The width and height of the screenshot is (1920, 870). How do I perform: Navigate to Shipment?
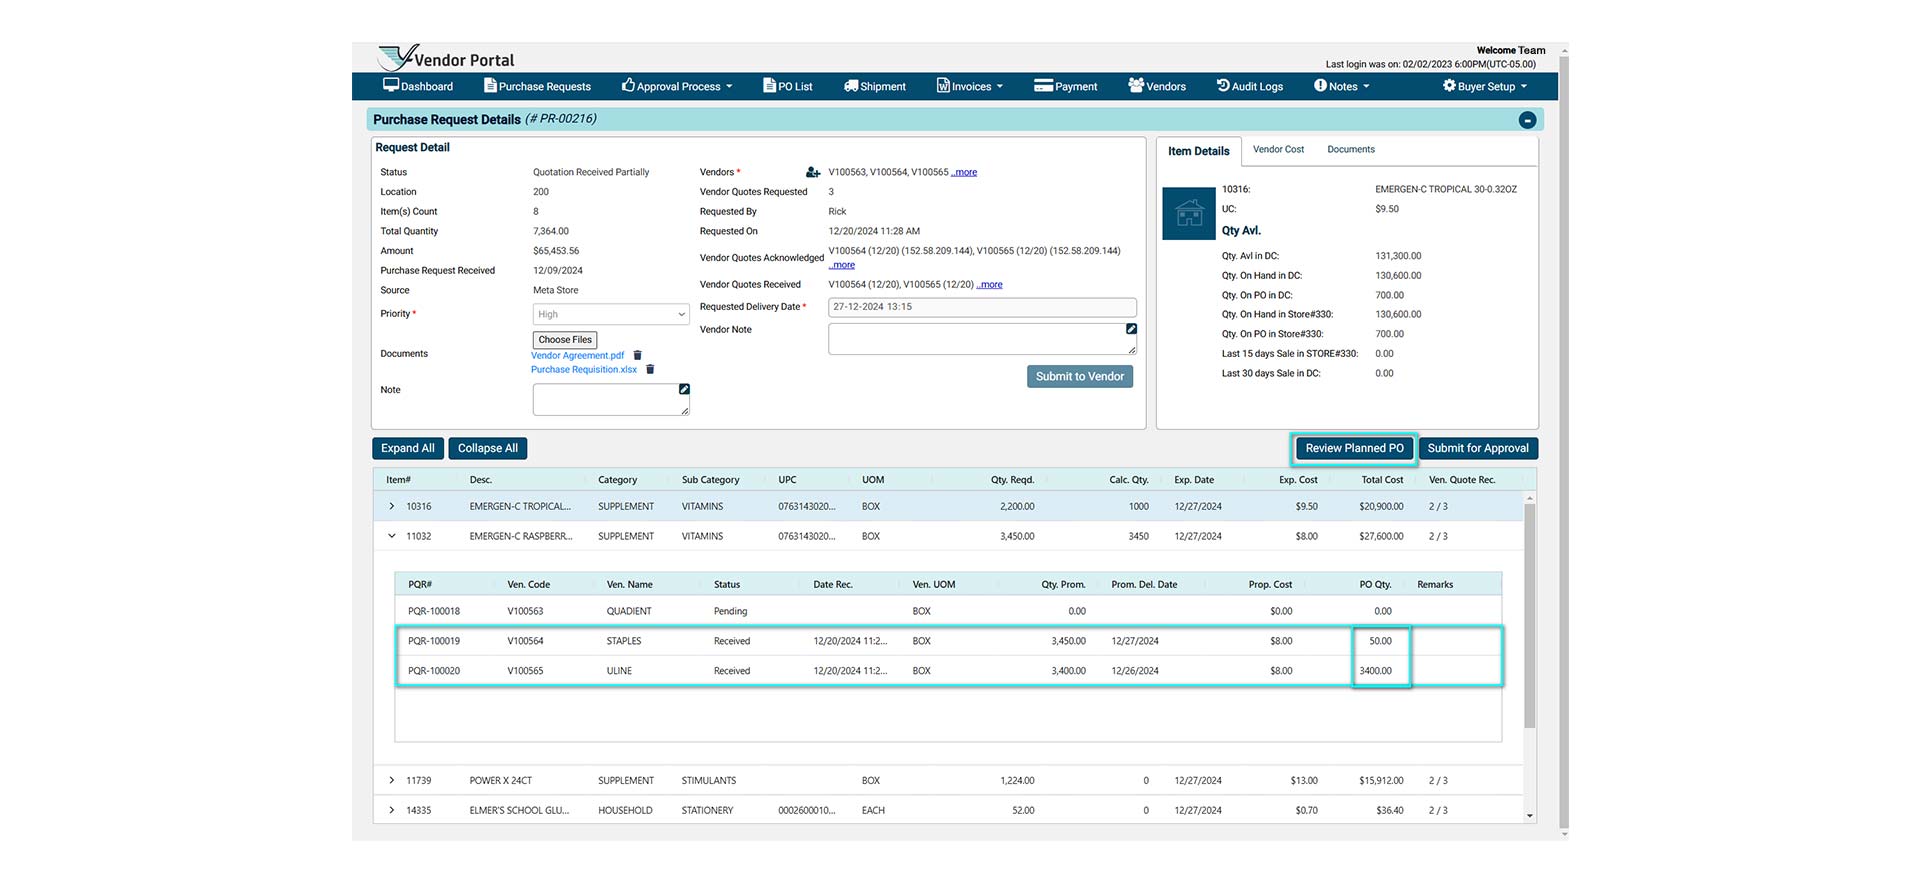click(x=875, y=86)
